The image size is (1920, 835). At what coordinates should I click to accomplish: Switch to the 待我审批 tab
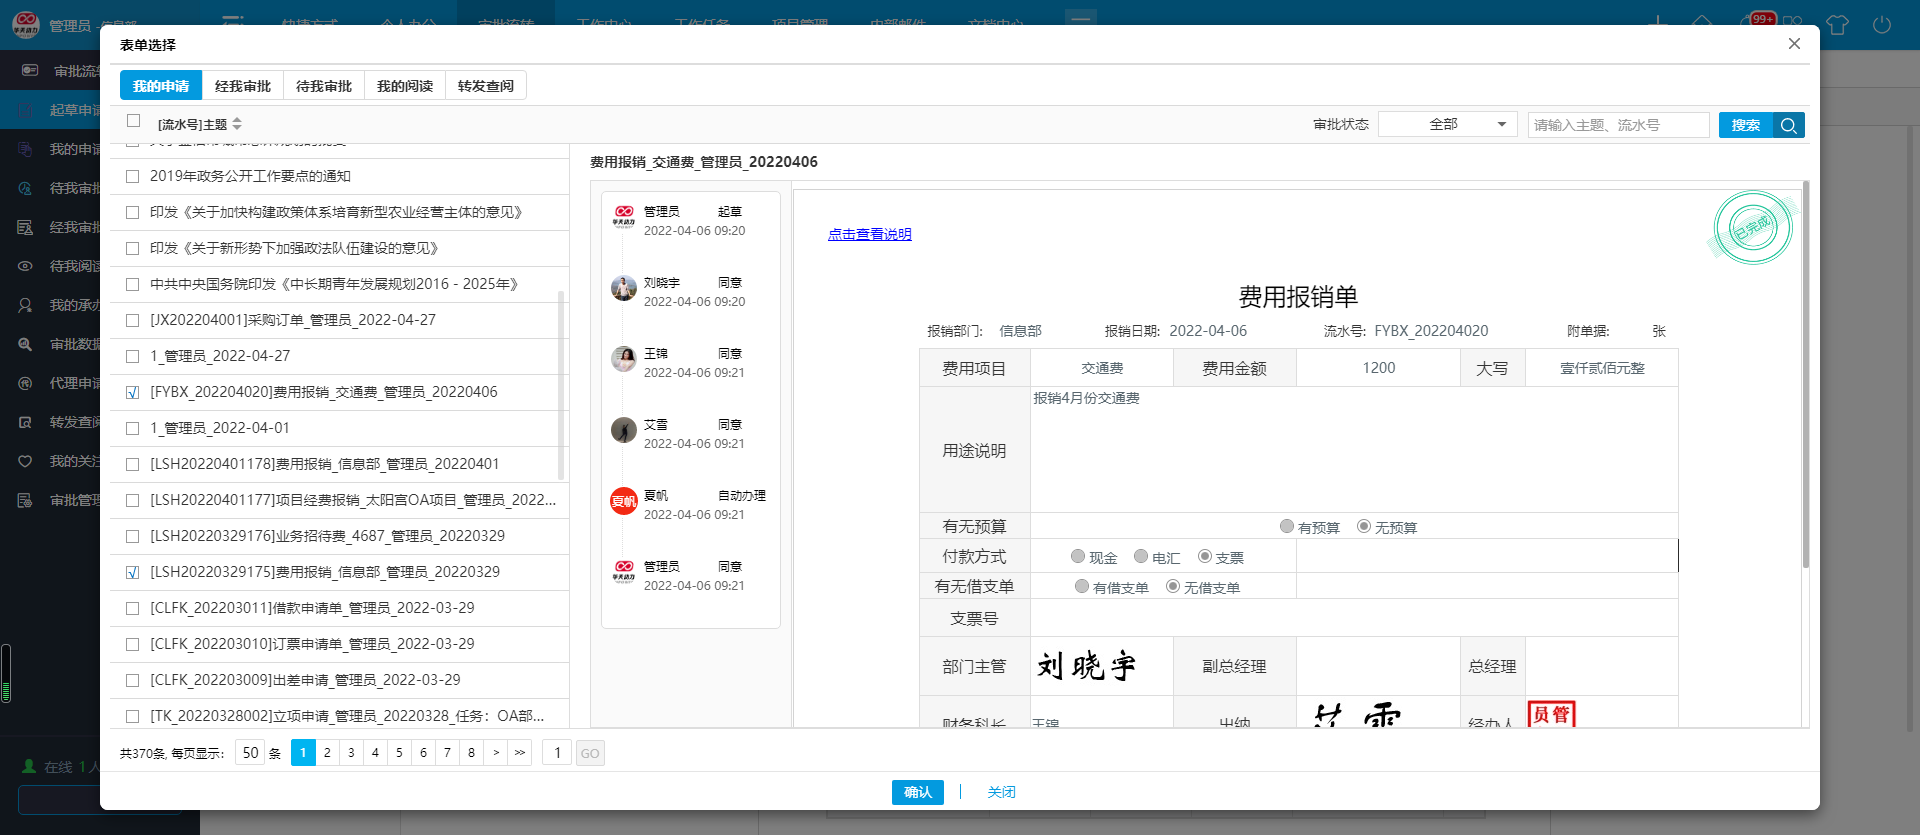click(x=323, y=86)
